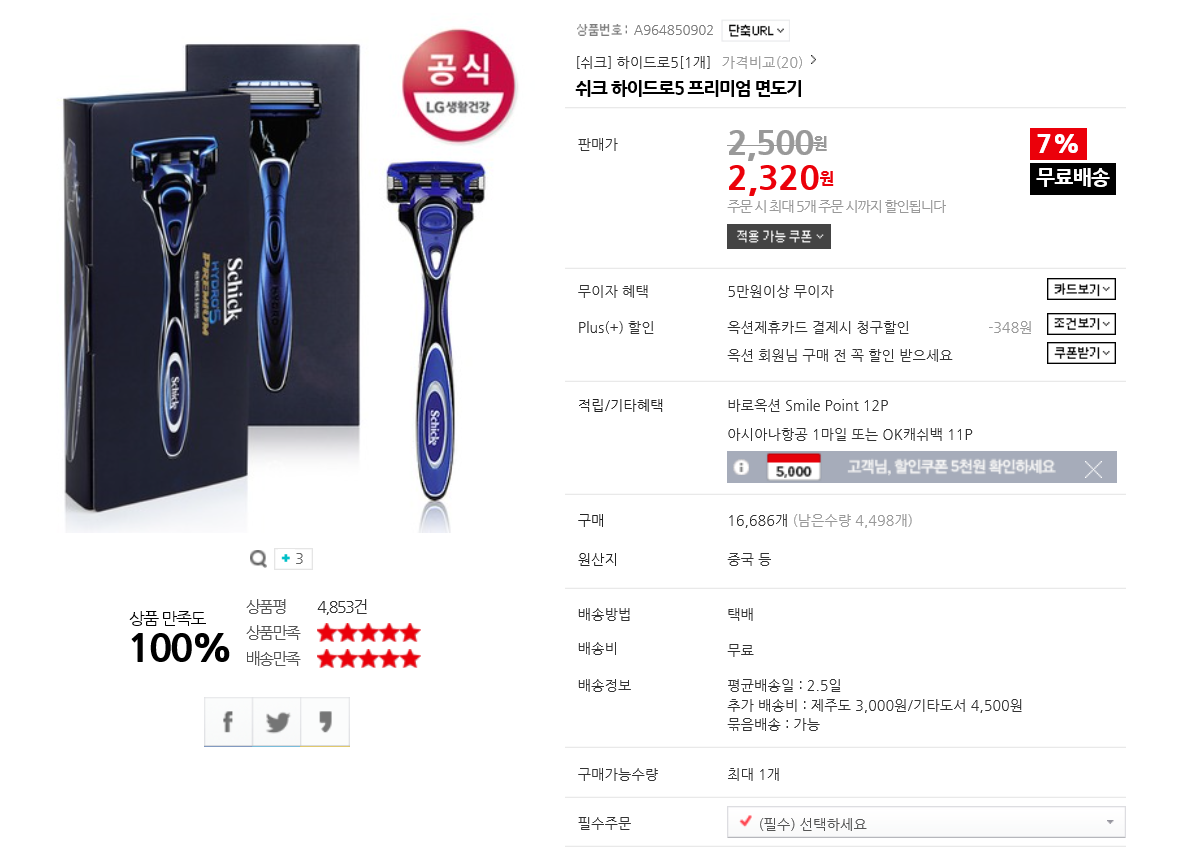Click the 공식 LG생활건강 official badge
Screen dimensions: 1187x866
click(458, 85)
